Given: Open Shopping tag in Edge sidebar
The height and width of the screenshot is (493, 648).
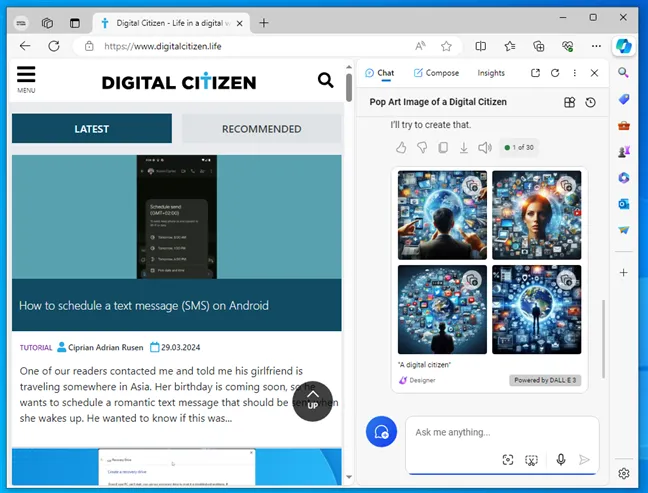Looking at the screenshot, I should [623, 99].
